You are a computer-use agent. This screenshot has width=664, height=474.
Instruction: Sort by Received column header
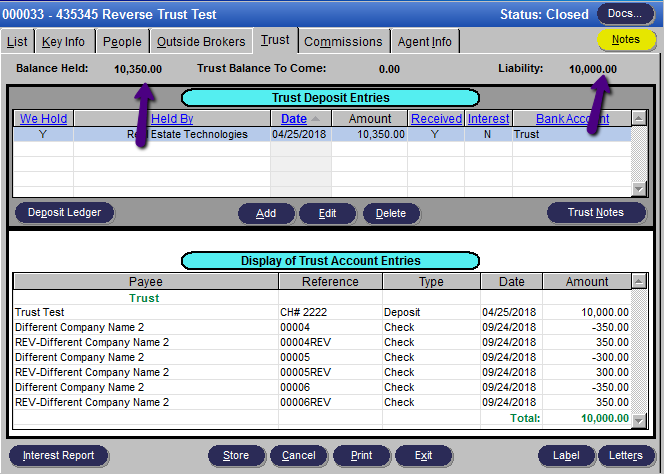(436, 119)
